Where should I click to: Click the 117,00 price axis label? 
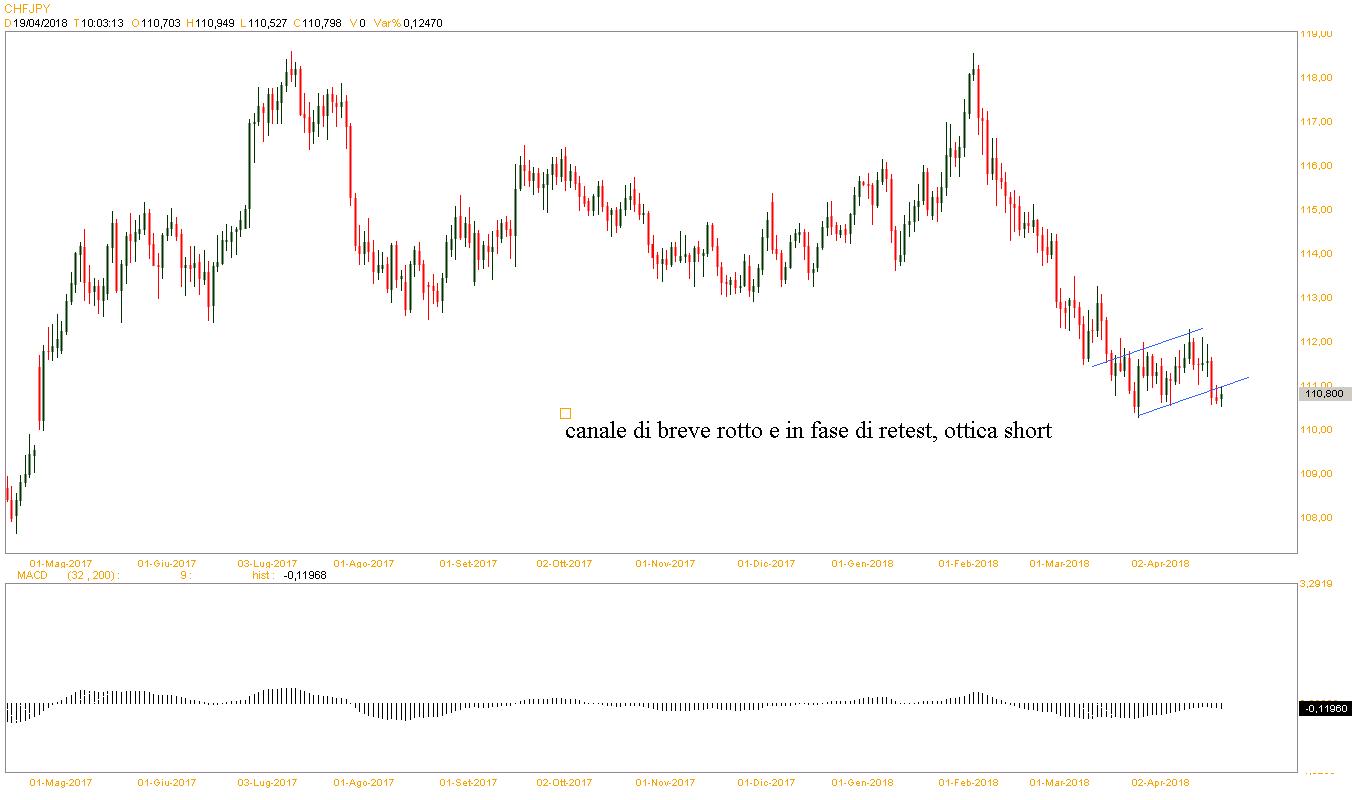click(1317, 122)
